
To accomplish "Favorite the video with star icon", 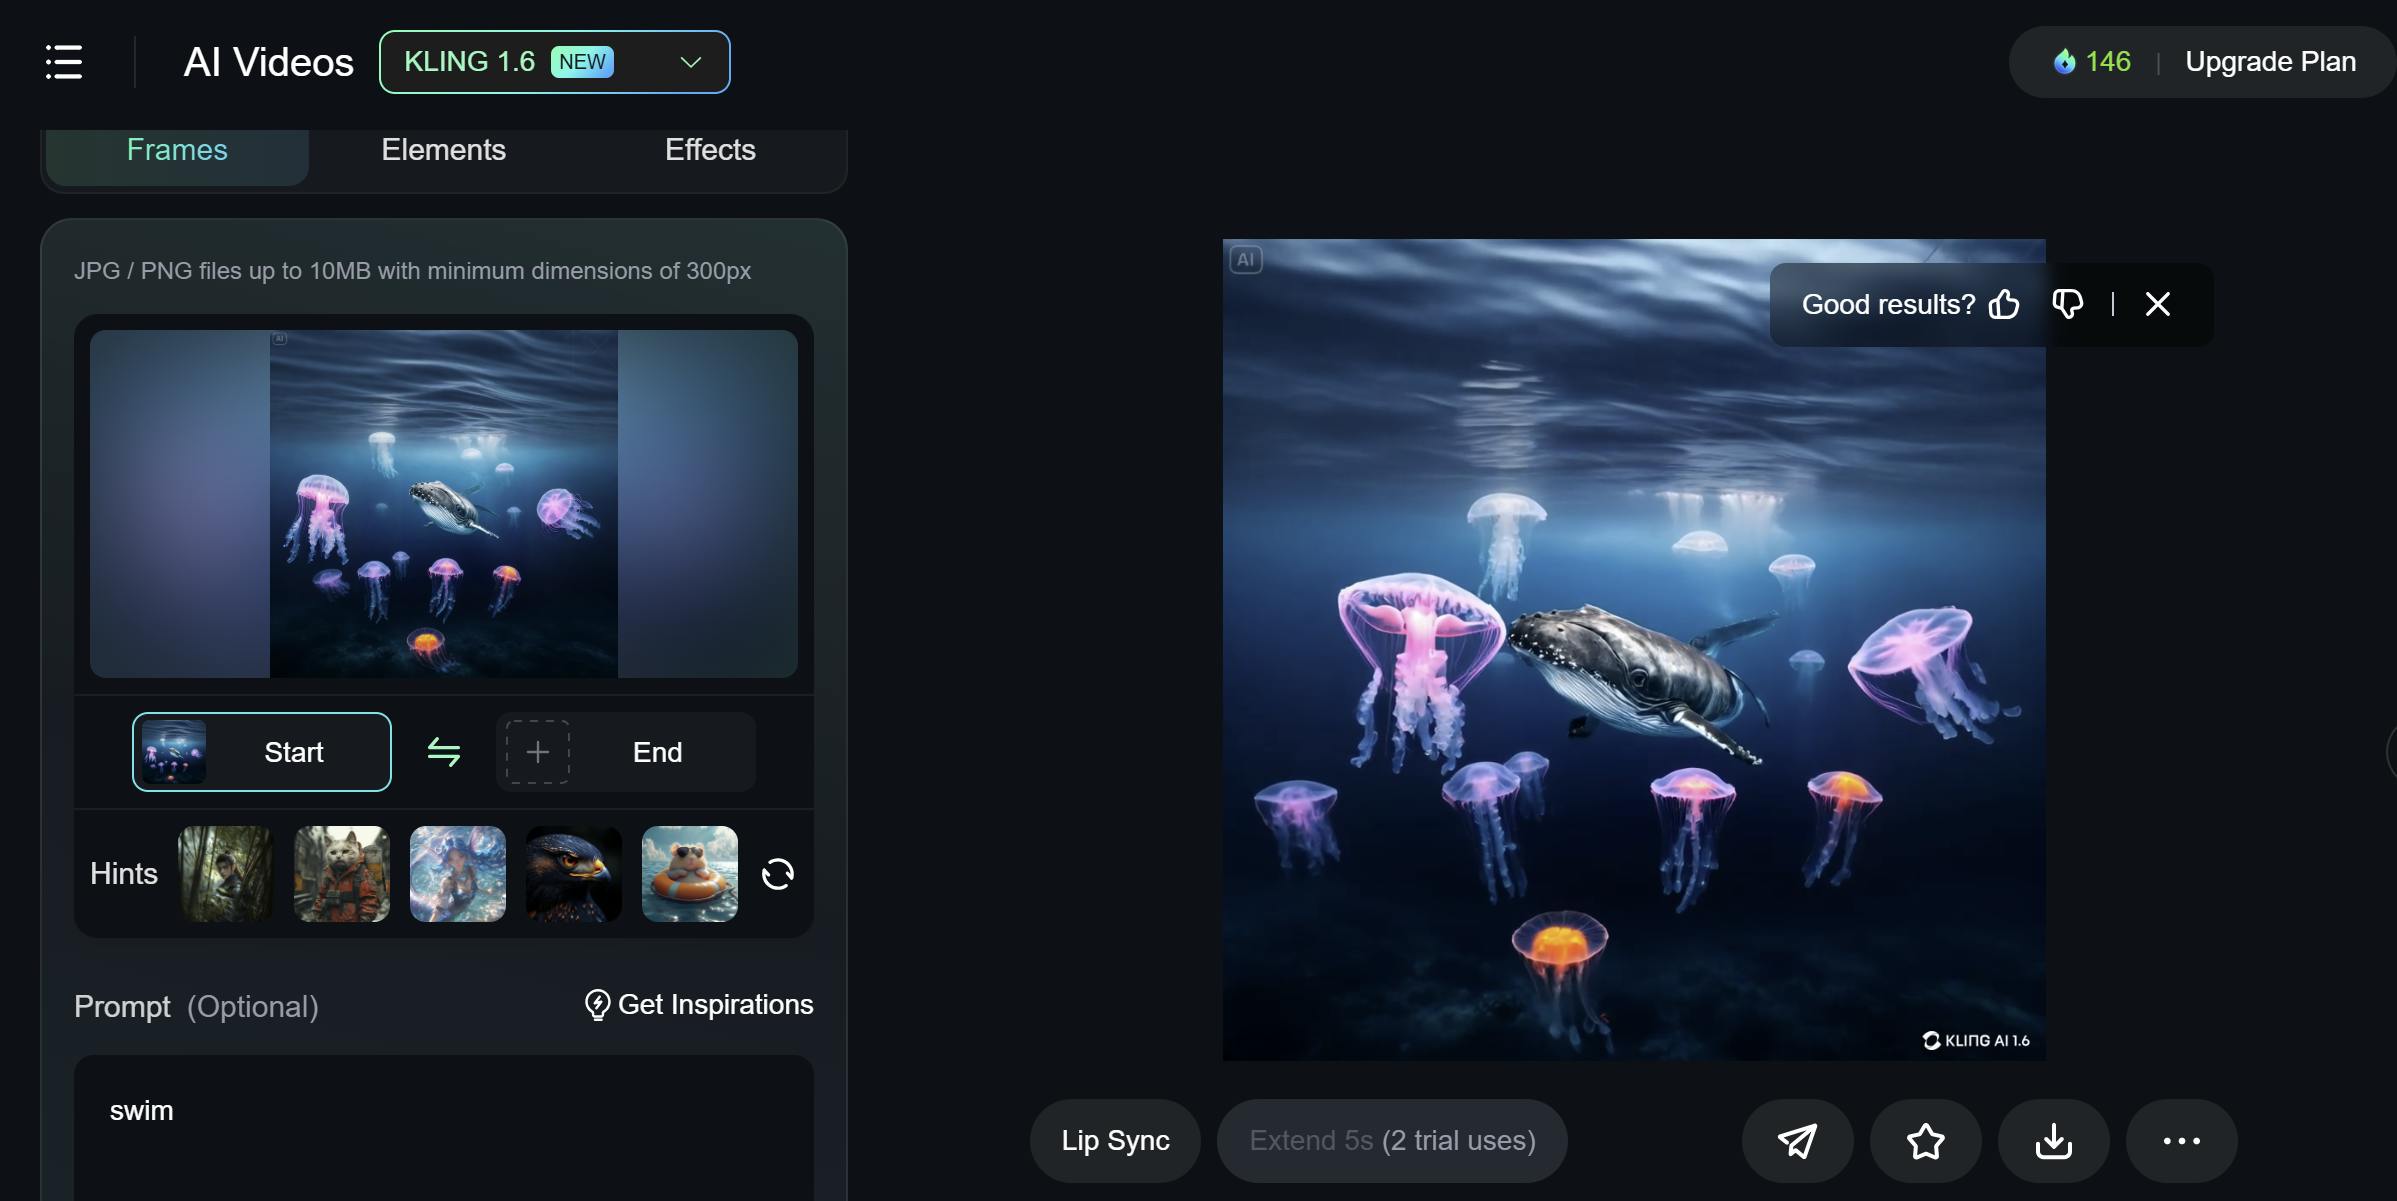I will point(1925,1141).
